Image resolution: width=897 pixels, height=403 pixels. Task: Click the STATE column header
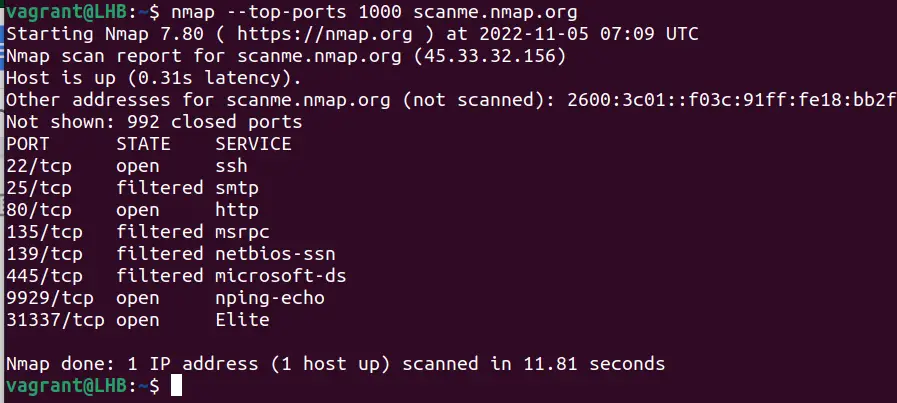click(144, 144)
